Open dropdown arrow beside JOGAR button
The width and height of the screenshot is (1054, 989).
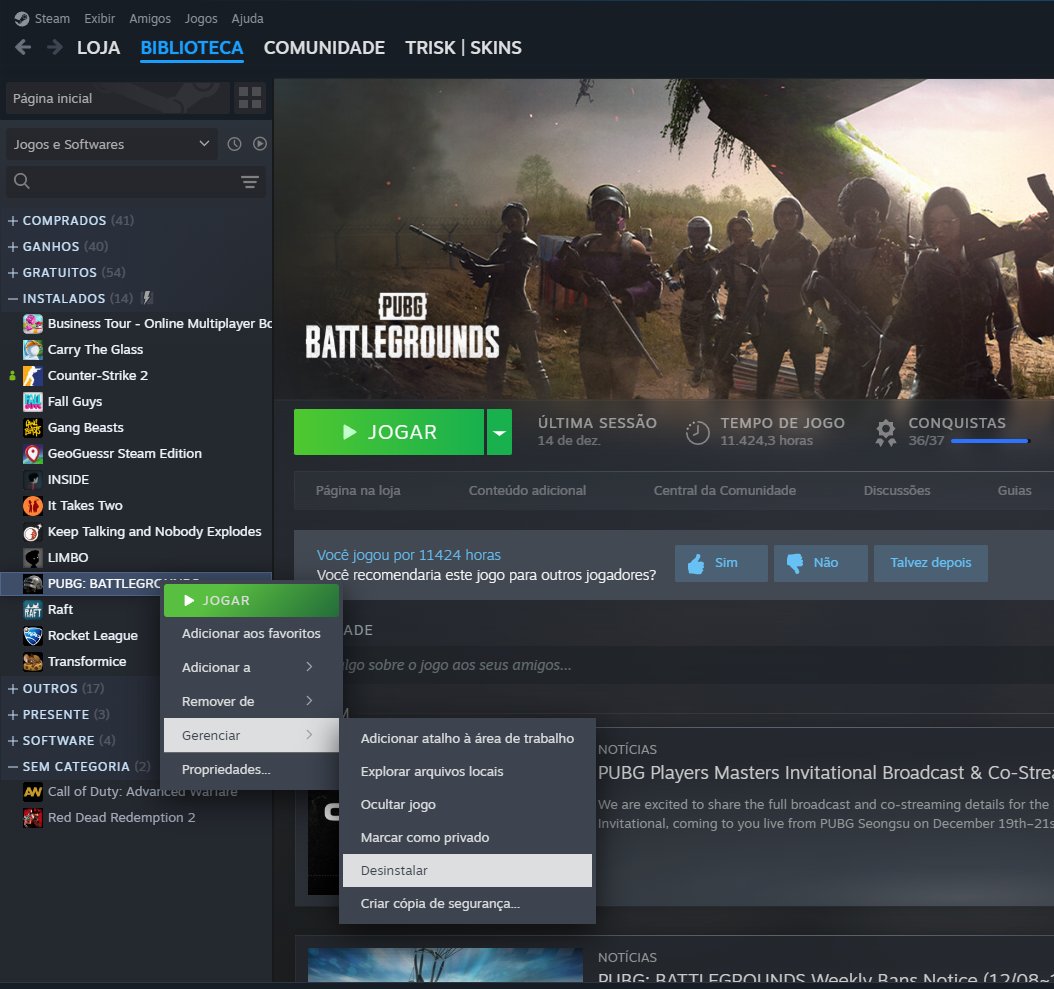(x=499, y=432)
